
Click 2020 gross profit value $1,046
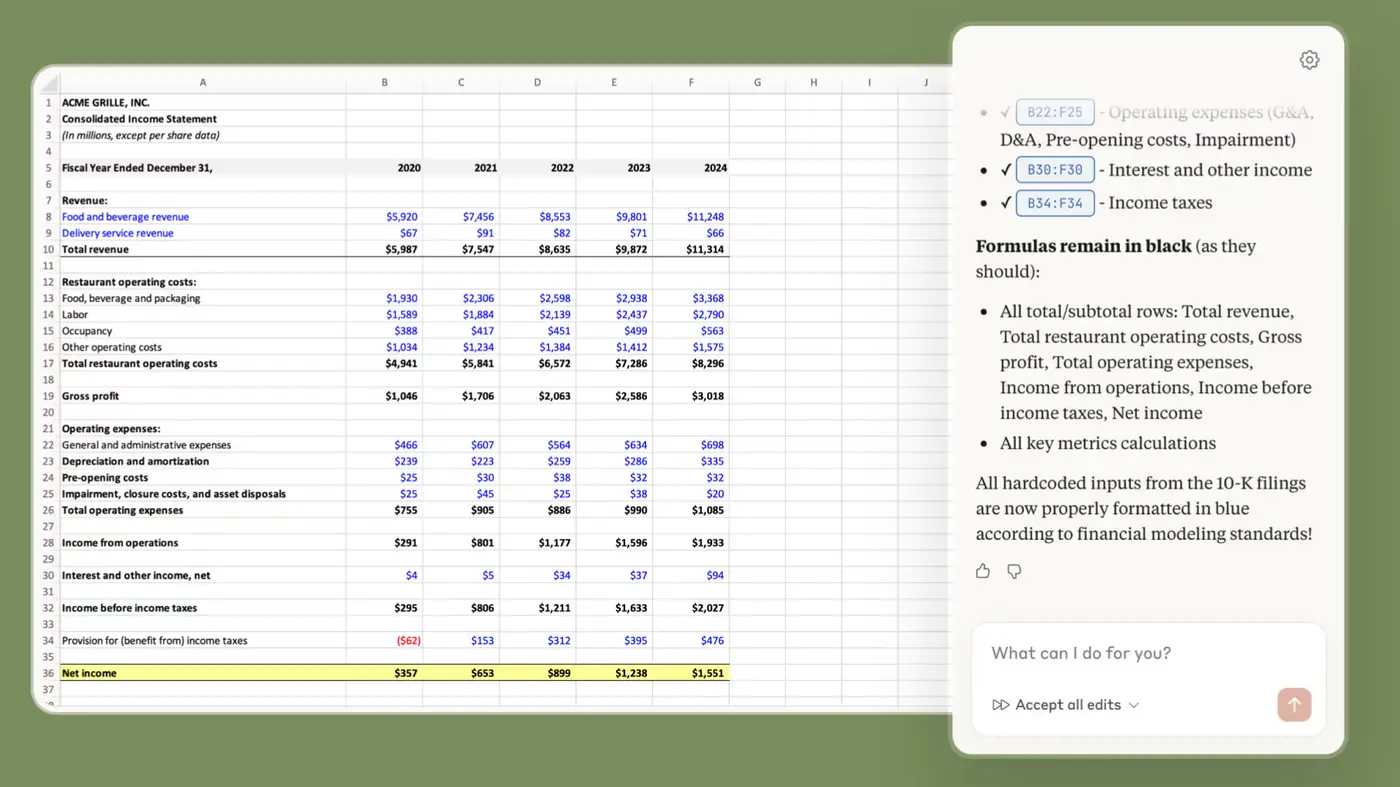[385, 396]
